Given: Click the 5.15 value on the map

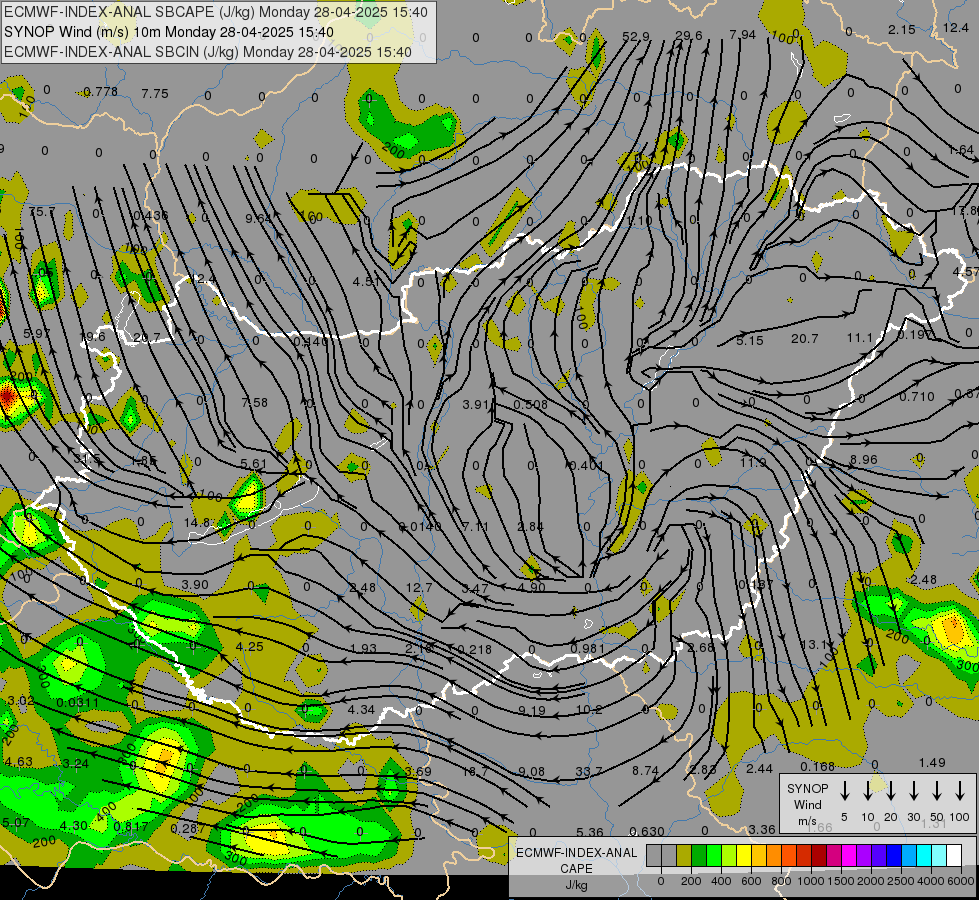Looking at the screenshot, I should pos(750,340).
